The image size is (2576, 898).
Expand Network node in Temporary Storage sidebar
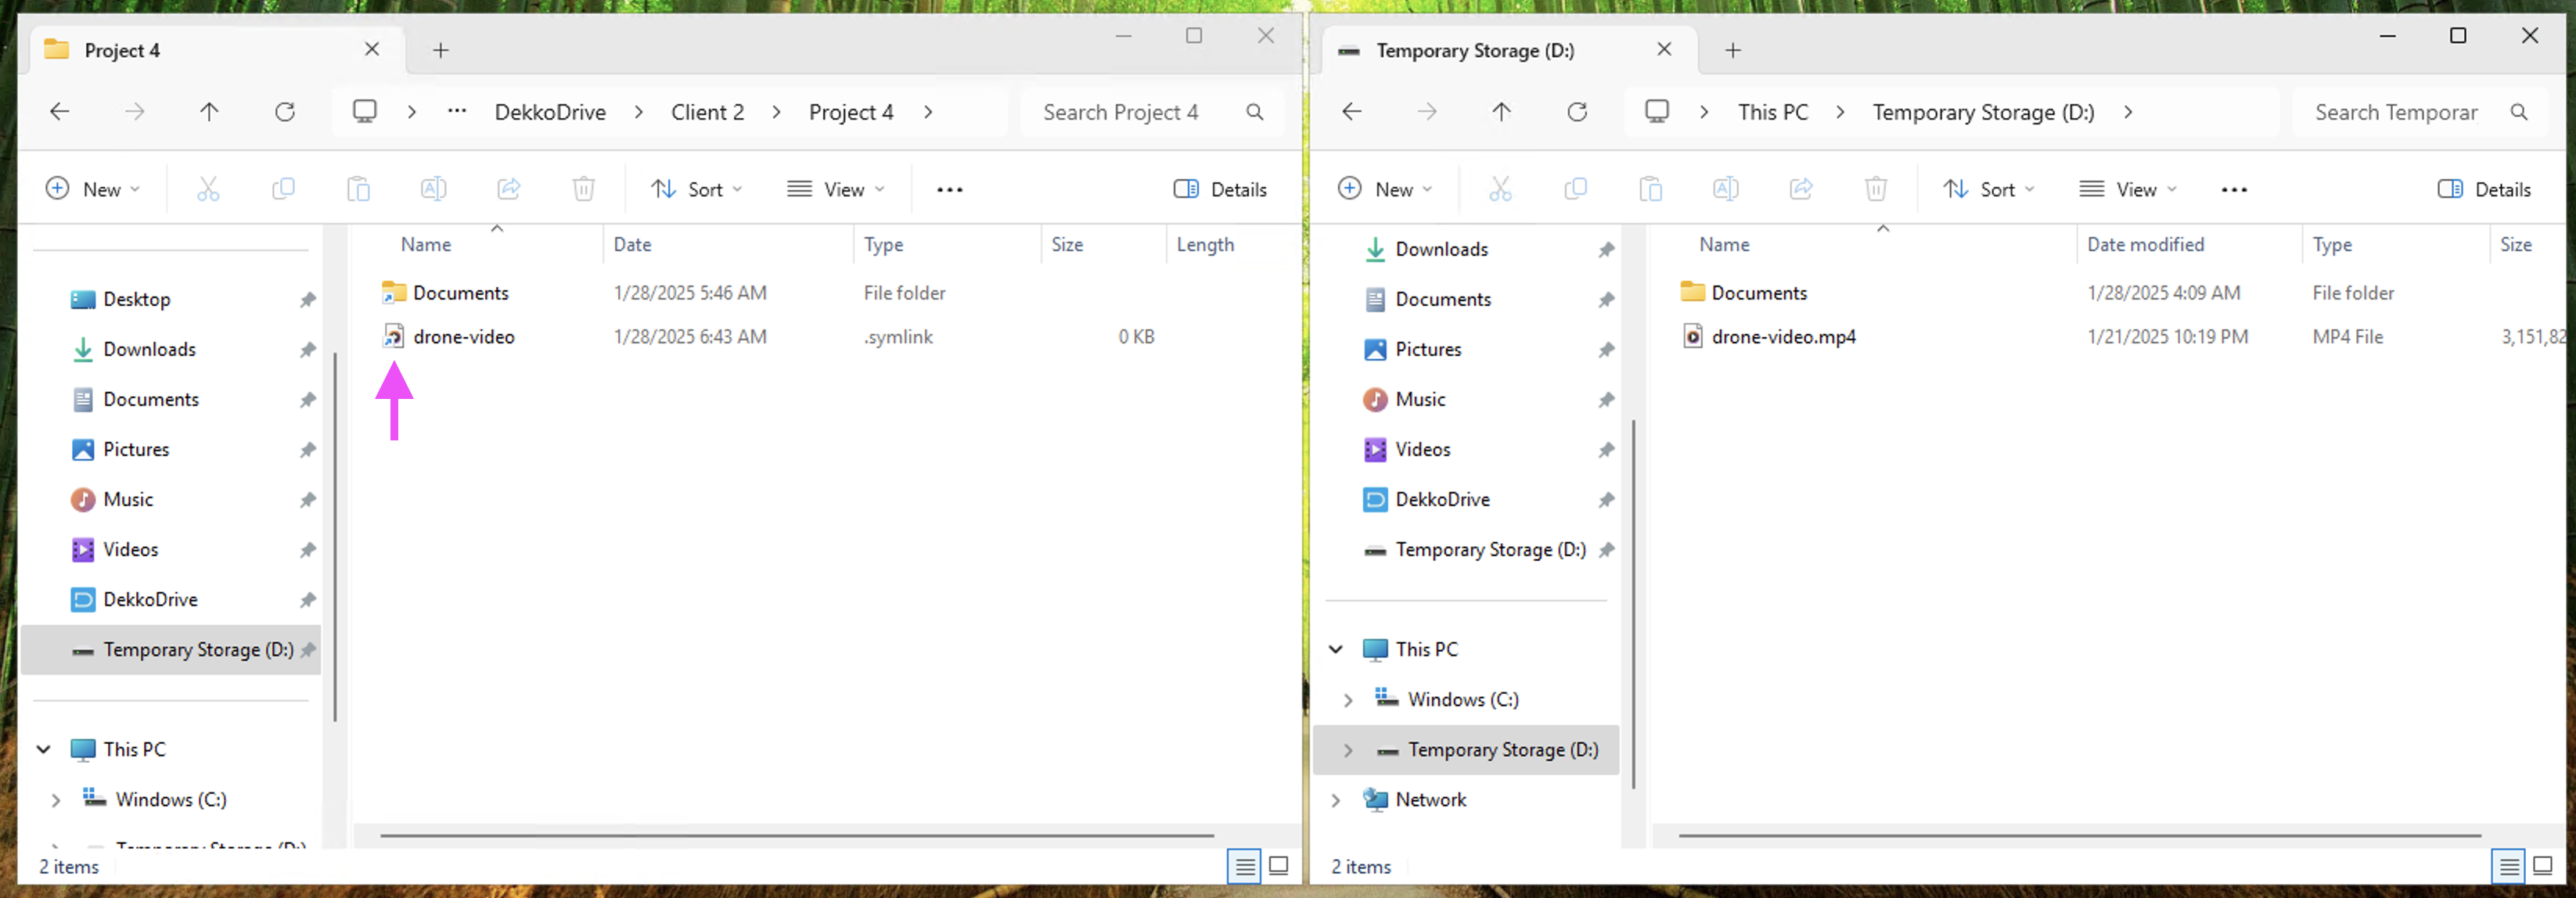[x=1336, y=799]
